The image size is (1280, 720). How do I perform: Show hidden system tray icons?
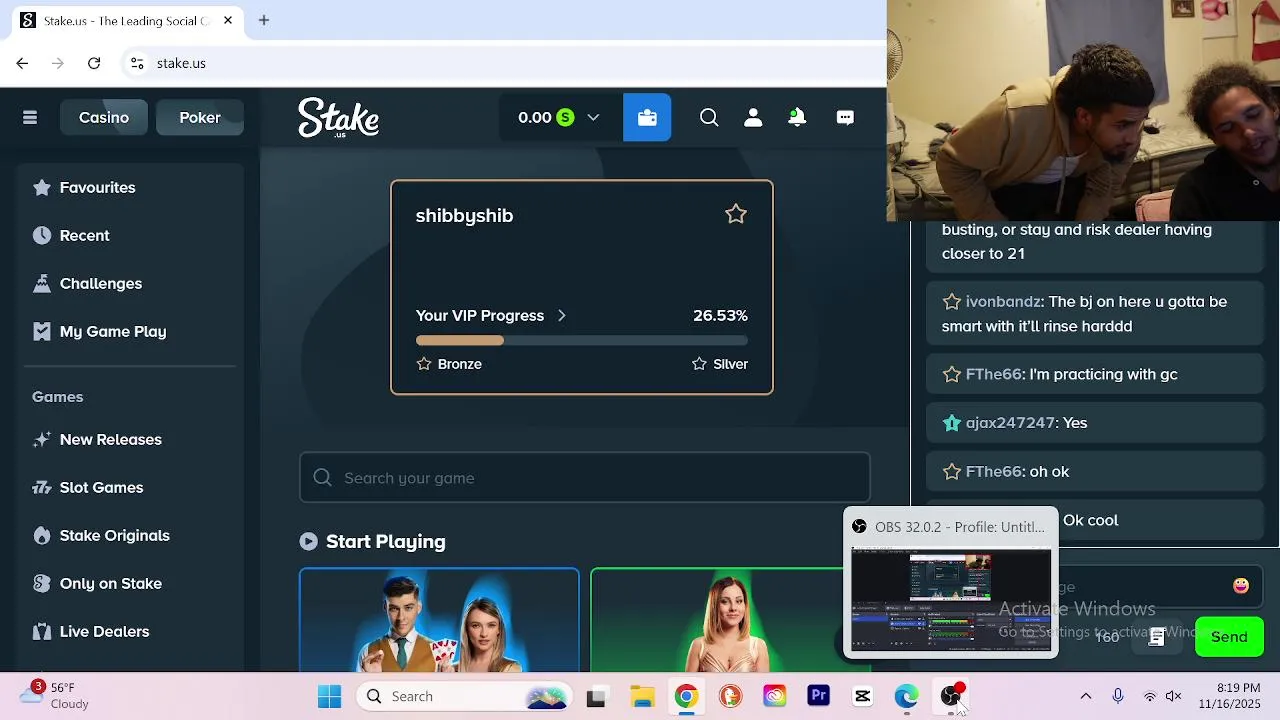click(1086, 696)
